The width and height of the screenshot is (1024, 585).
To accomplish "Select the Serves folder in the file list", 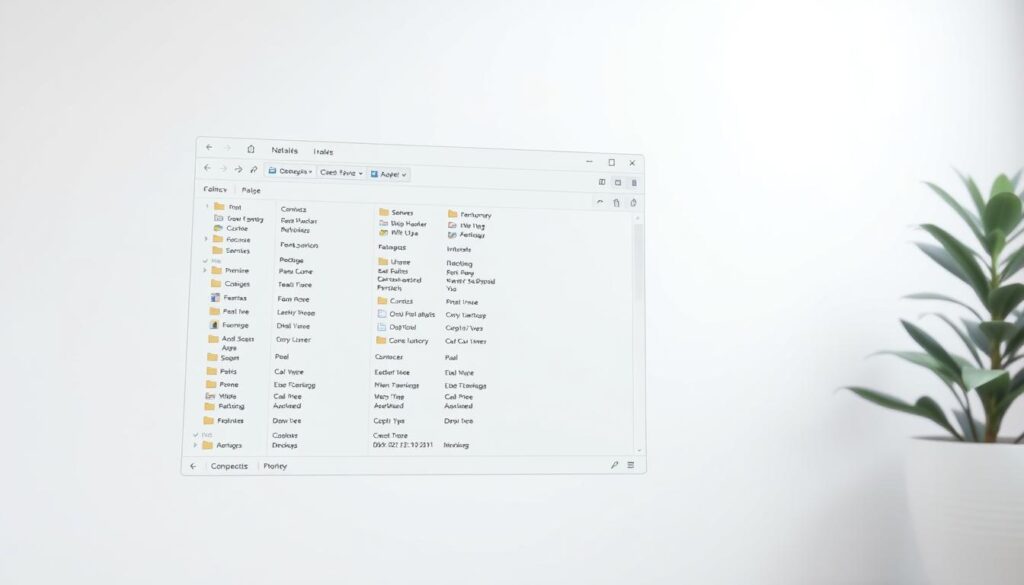I will tap(404, 212).
